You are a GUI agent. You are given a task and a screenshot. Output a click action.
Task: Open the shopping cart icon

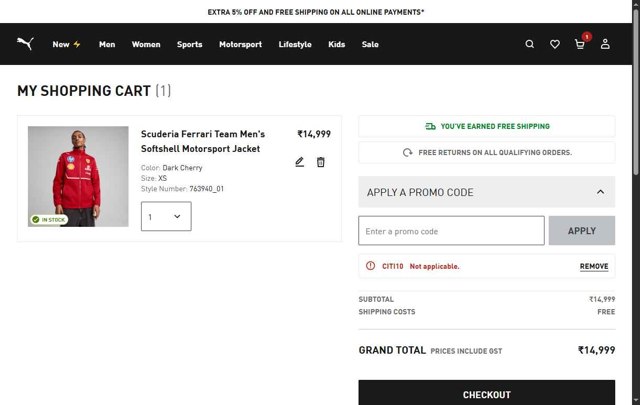point(580,44)
